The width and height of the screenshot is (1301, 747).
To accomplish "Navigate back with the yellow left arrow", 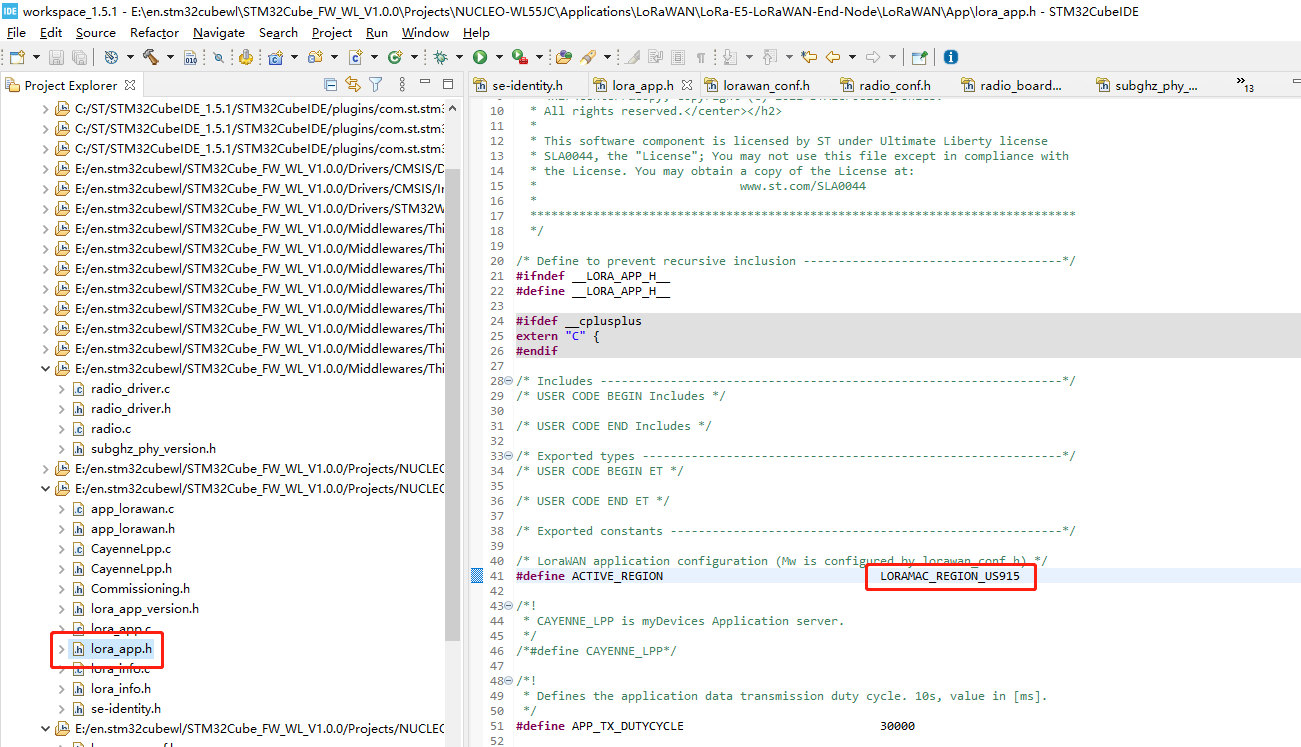I will [x=833, y=57].
